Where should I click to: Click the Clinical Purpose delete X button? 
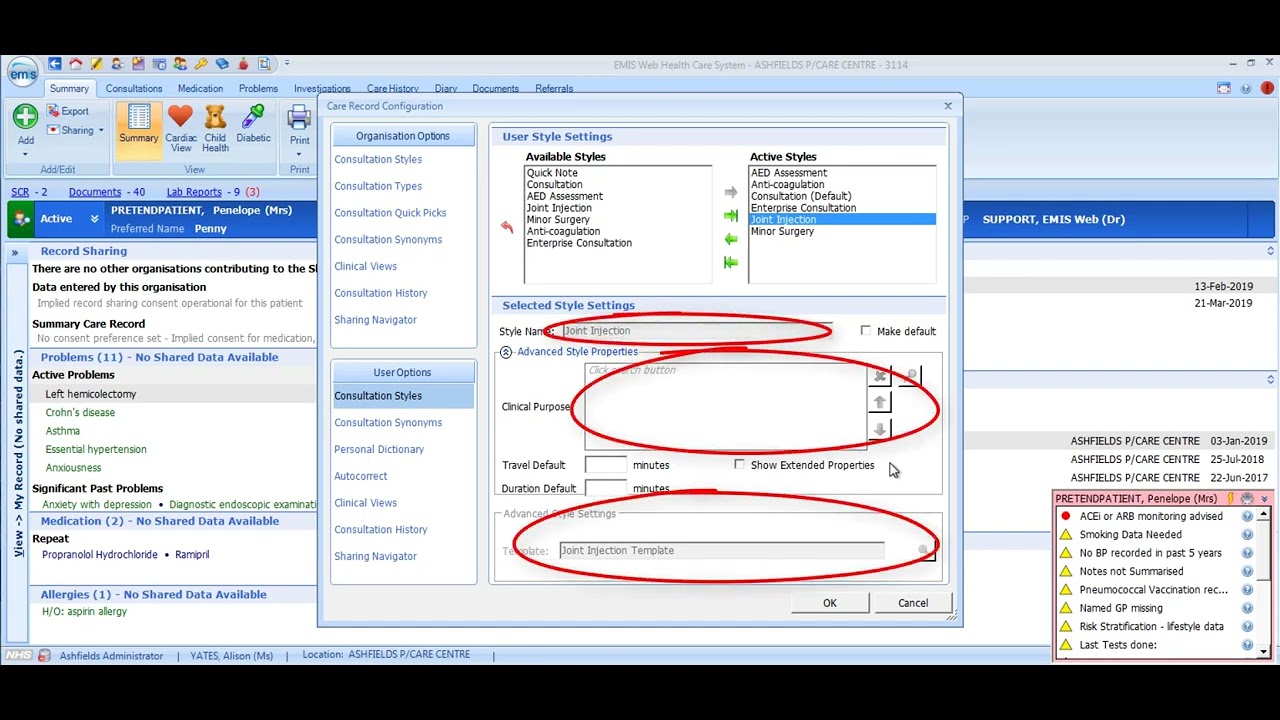coord(880,376)
